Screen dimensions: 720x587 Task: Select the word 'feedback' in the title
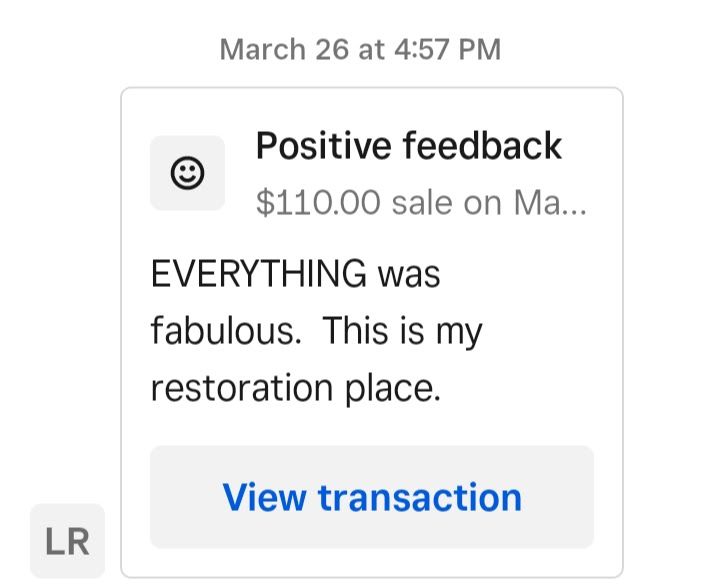point(482,146)
